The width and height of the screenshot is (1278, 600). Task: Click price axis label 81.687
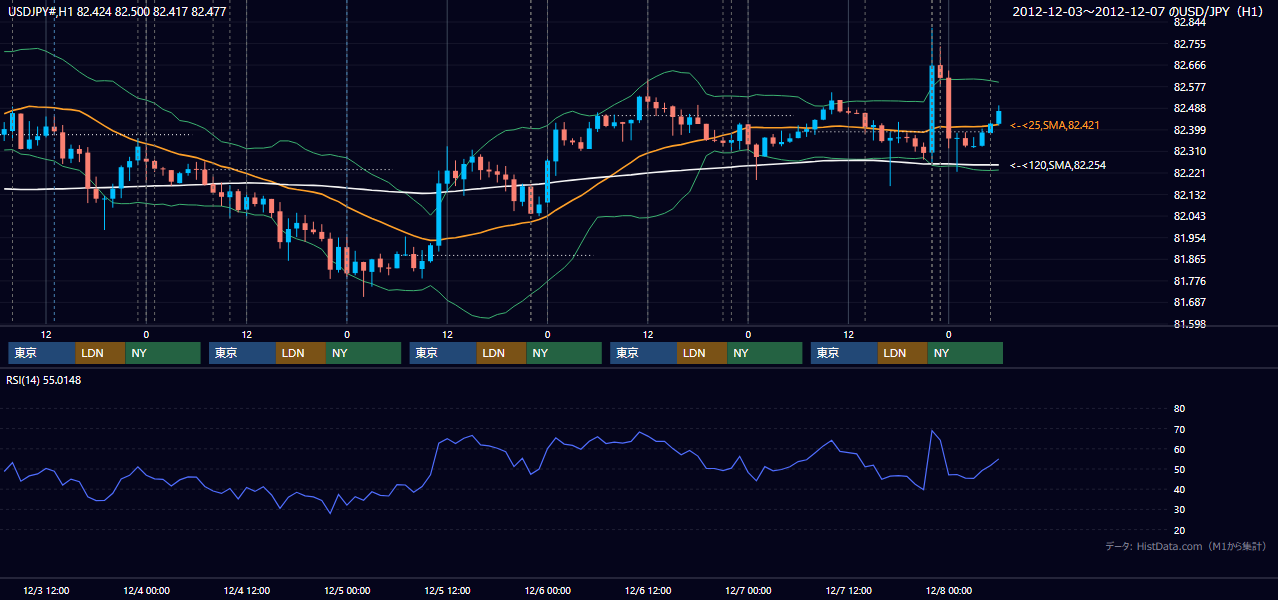click(x=1189, y=302)
